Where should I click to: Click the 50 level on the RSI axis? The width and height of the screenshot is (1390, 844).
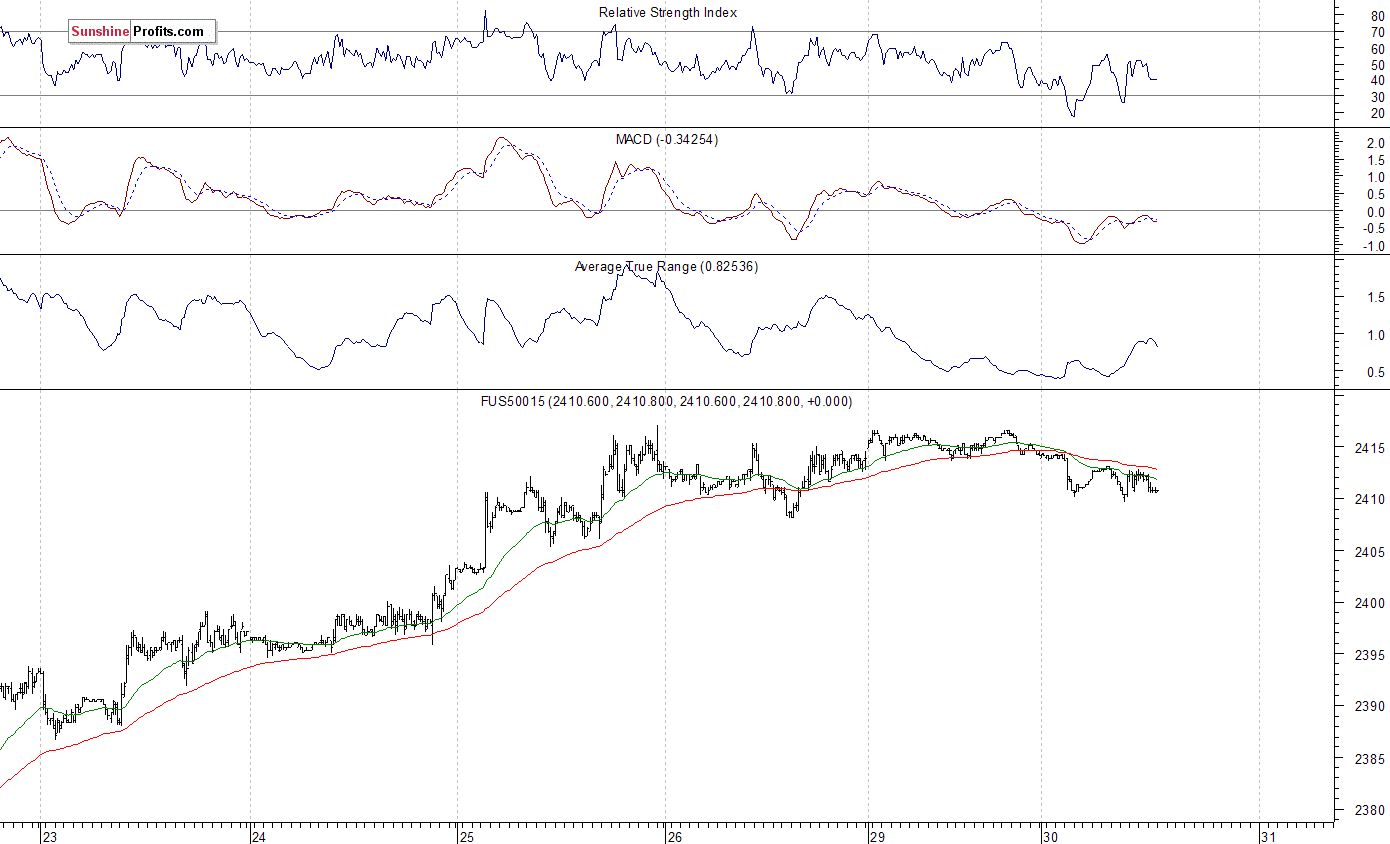pos(1377,64)
